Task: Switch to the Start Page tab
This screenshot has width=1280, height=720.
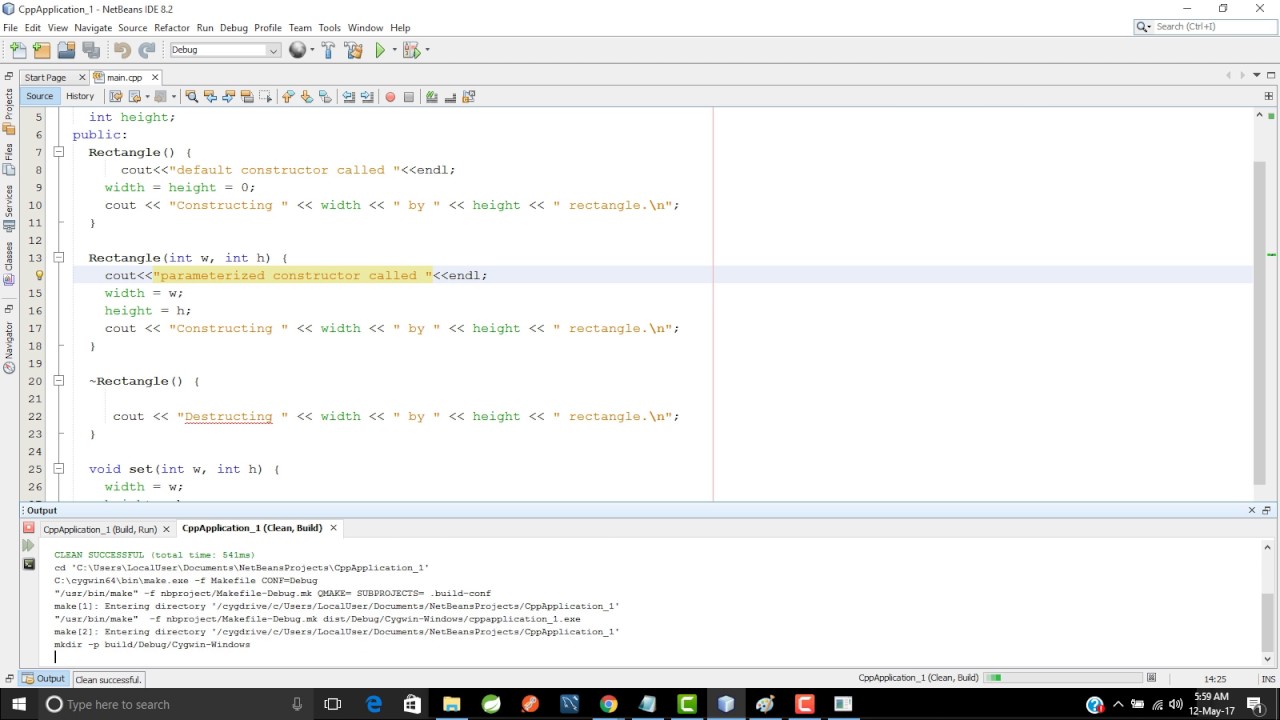Action: (45, 77)
